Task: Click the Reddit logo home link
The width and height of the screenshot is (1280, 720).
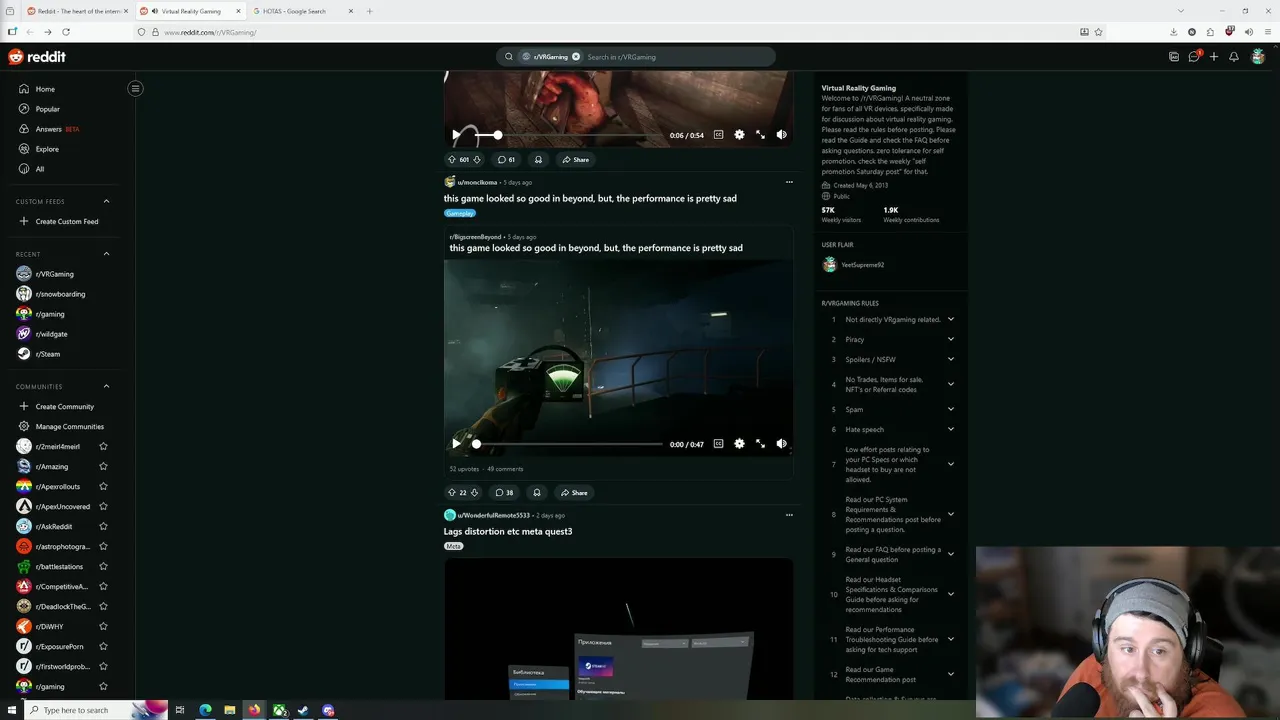Action: [x=37, y=57]
